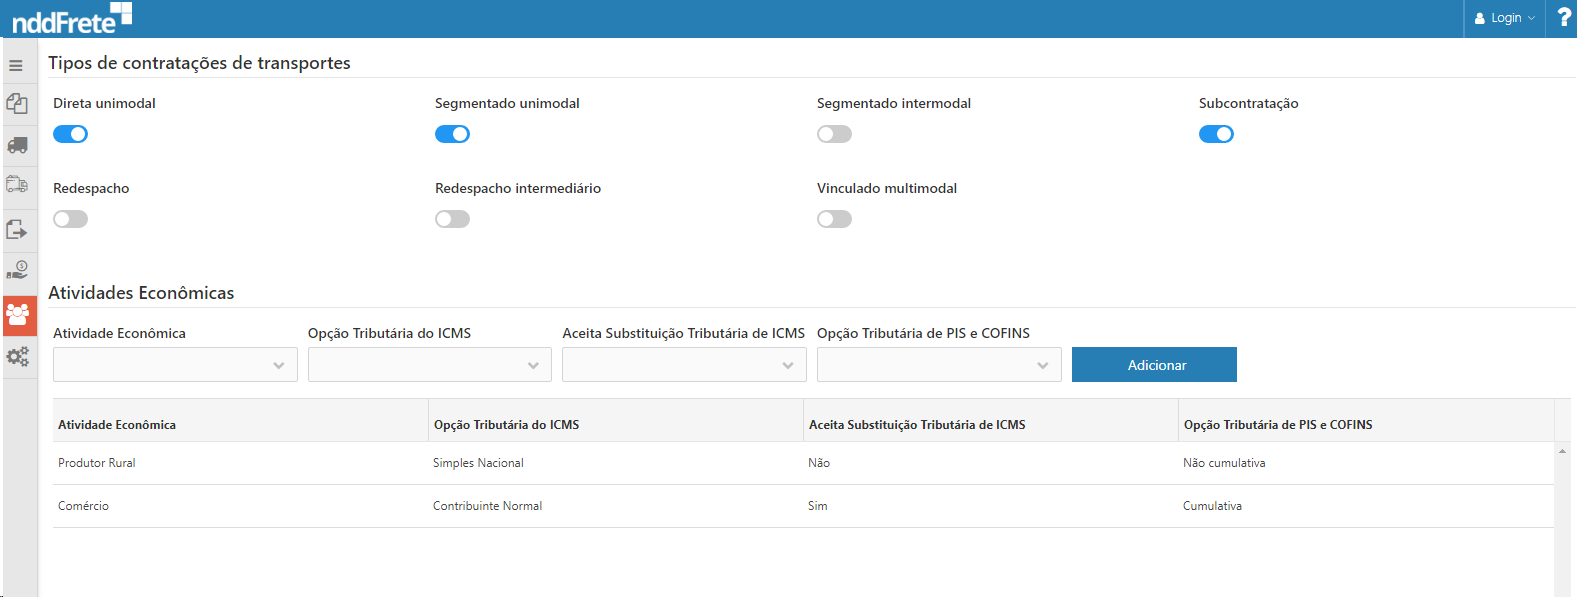The width and height of the screenshot is (1577, 597).
Task: Turn off the Subcontratação toggle
Action: pyautogui.click(x=1216, y=134)
